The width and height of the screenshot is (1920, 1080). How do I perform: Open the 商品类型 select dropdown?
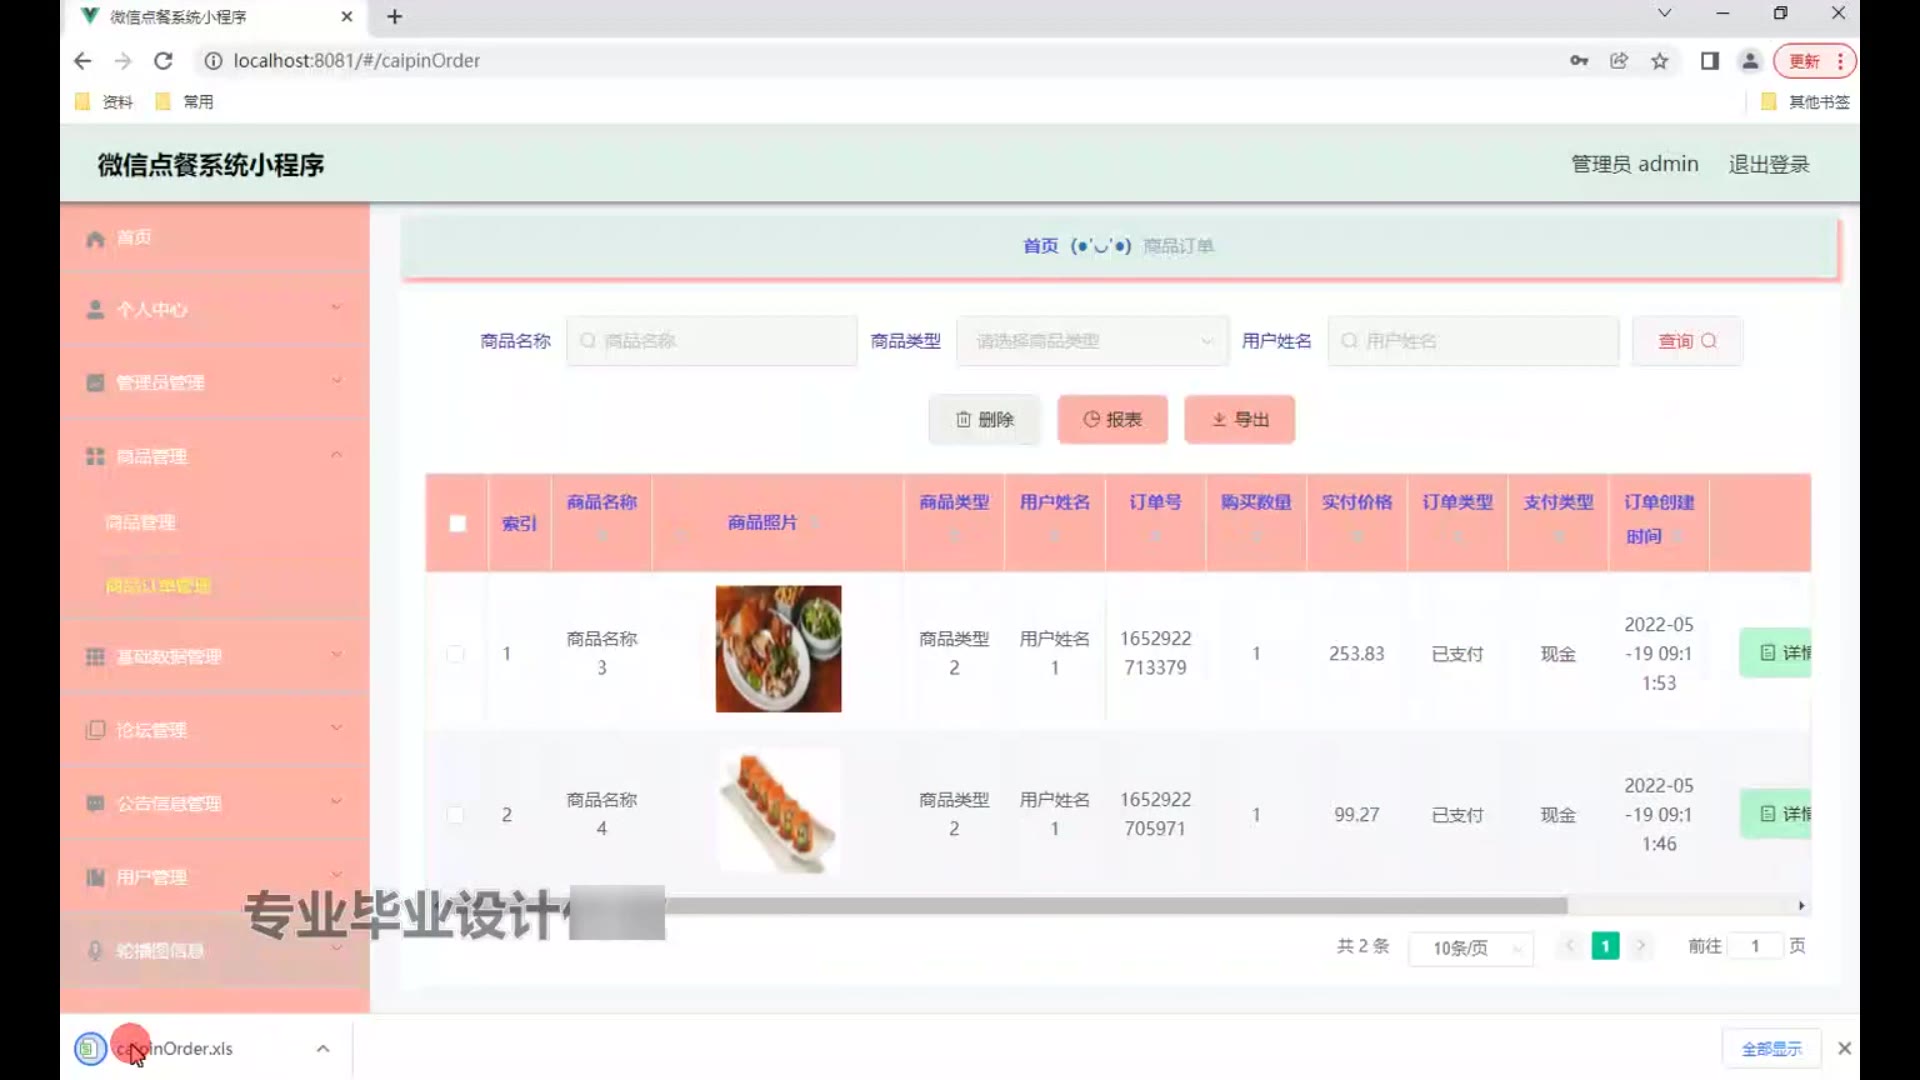[1092, 341]
